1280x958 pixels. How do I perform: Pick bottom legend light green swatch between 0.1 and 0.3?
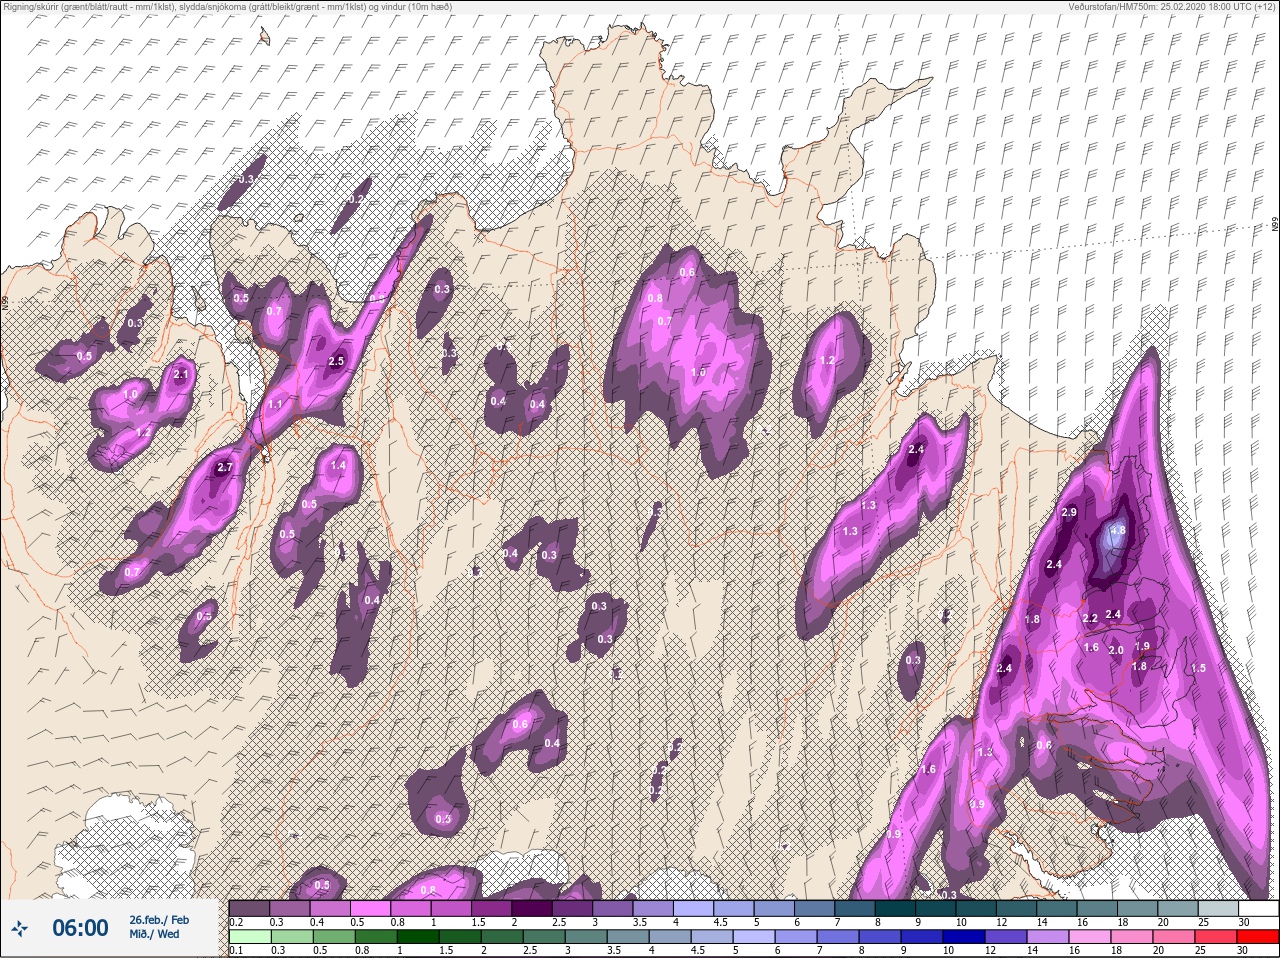(250, 936)
